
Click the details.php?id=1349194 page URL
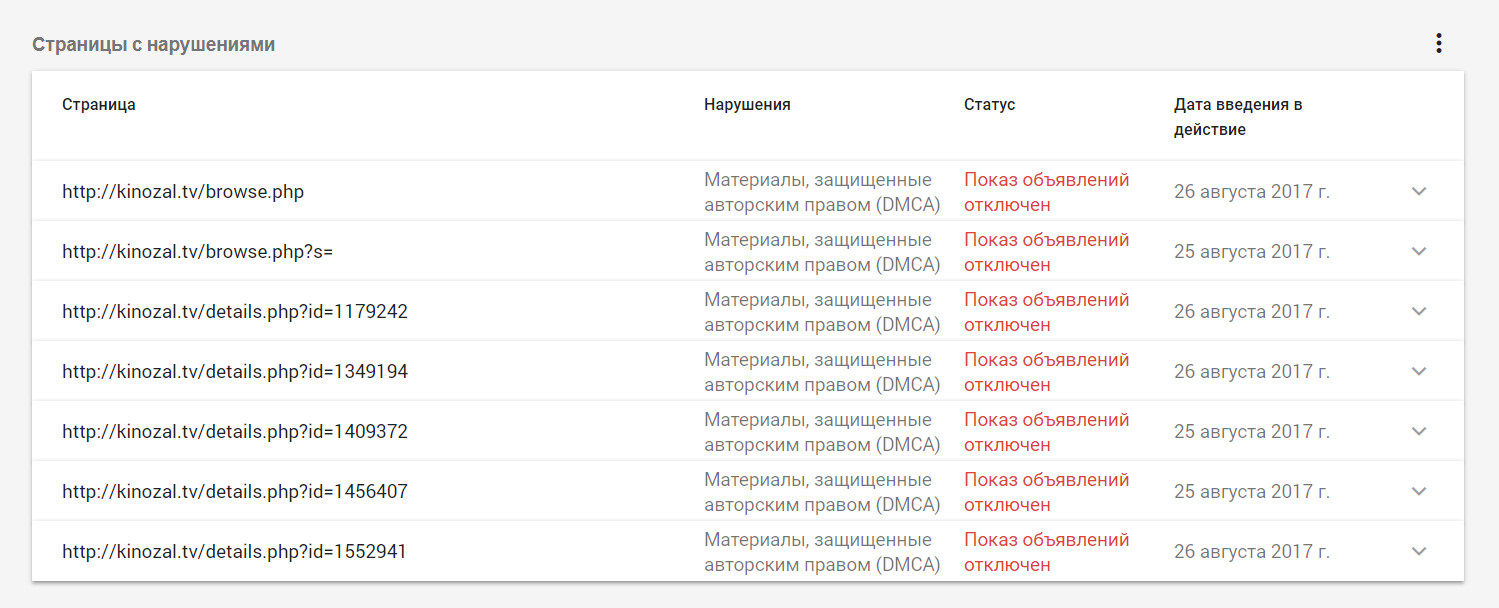pyautogui.click(x=235, y=372)
